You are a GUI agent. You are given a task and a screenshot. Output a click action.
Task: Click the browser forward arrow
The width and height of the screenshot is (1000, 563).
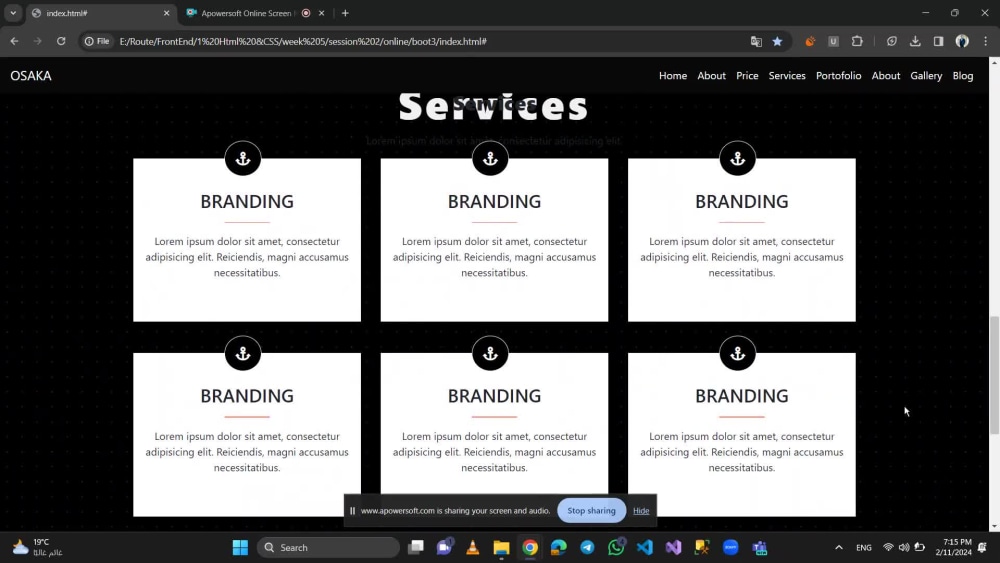(37, 41)
